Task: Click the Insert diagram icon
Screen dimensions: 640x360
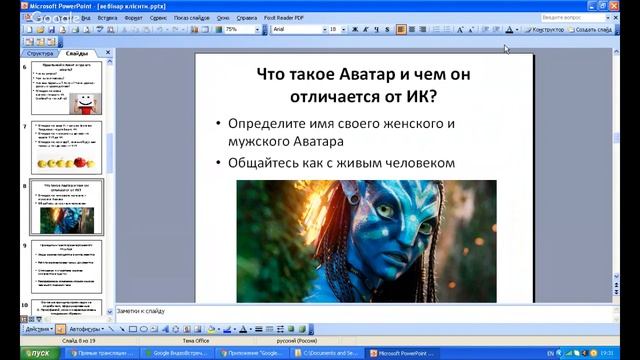Action: [176, 329]
